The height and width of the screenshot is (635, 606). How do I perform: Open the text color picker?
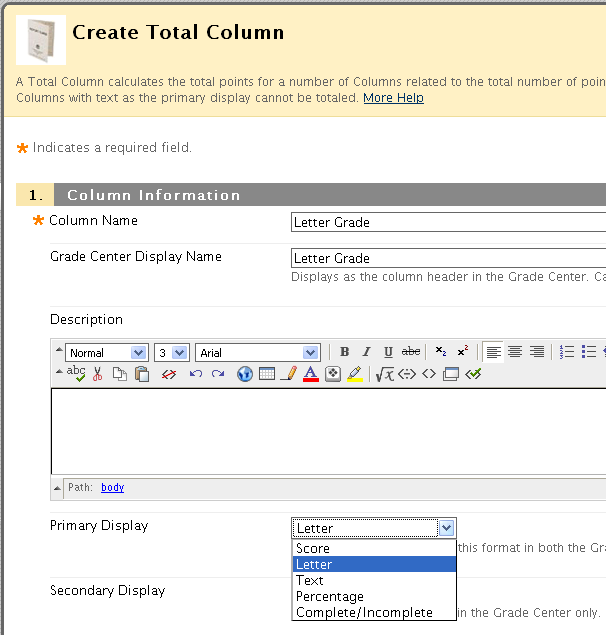click(x=311, y=374)
